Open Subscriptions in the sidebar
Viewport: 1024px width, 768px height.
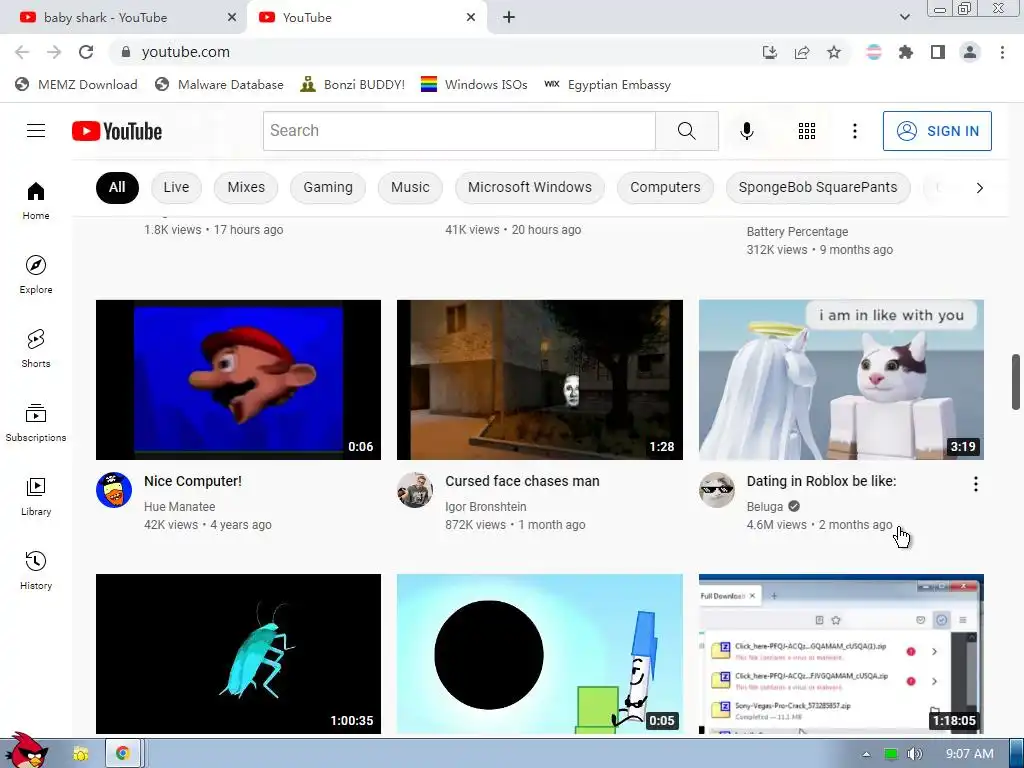pyautogui.click(x=36, y=423)
